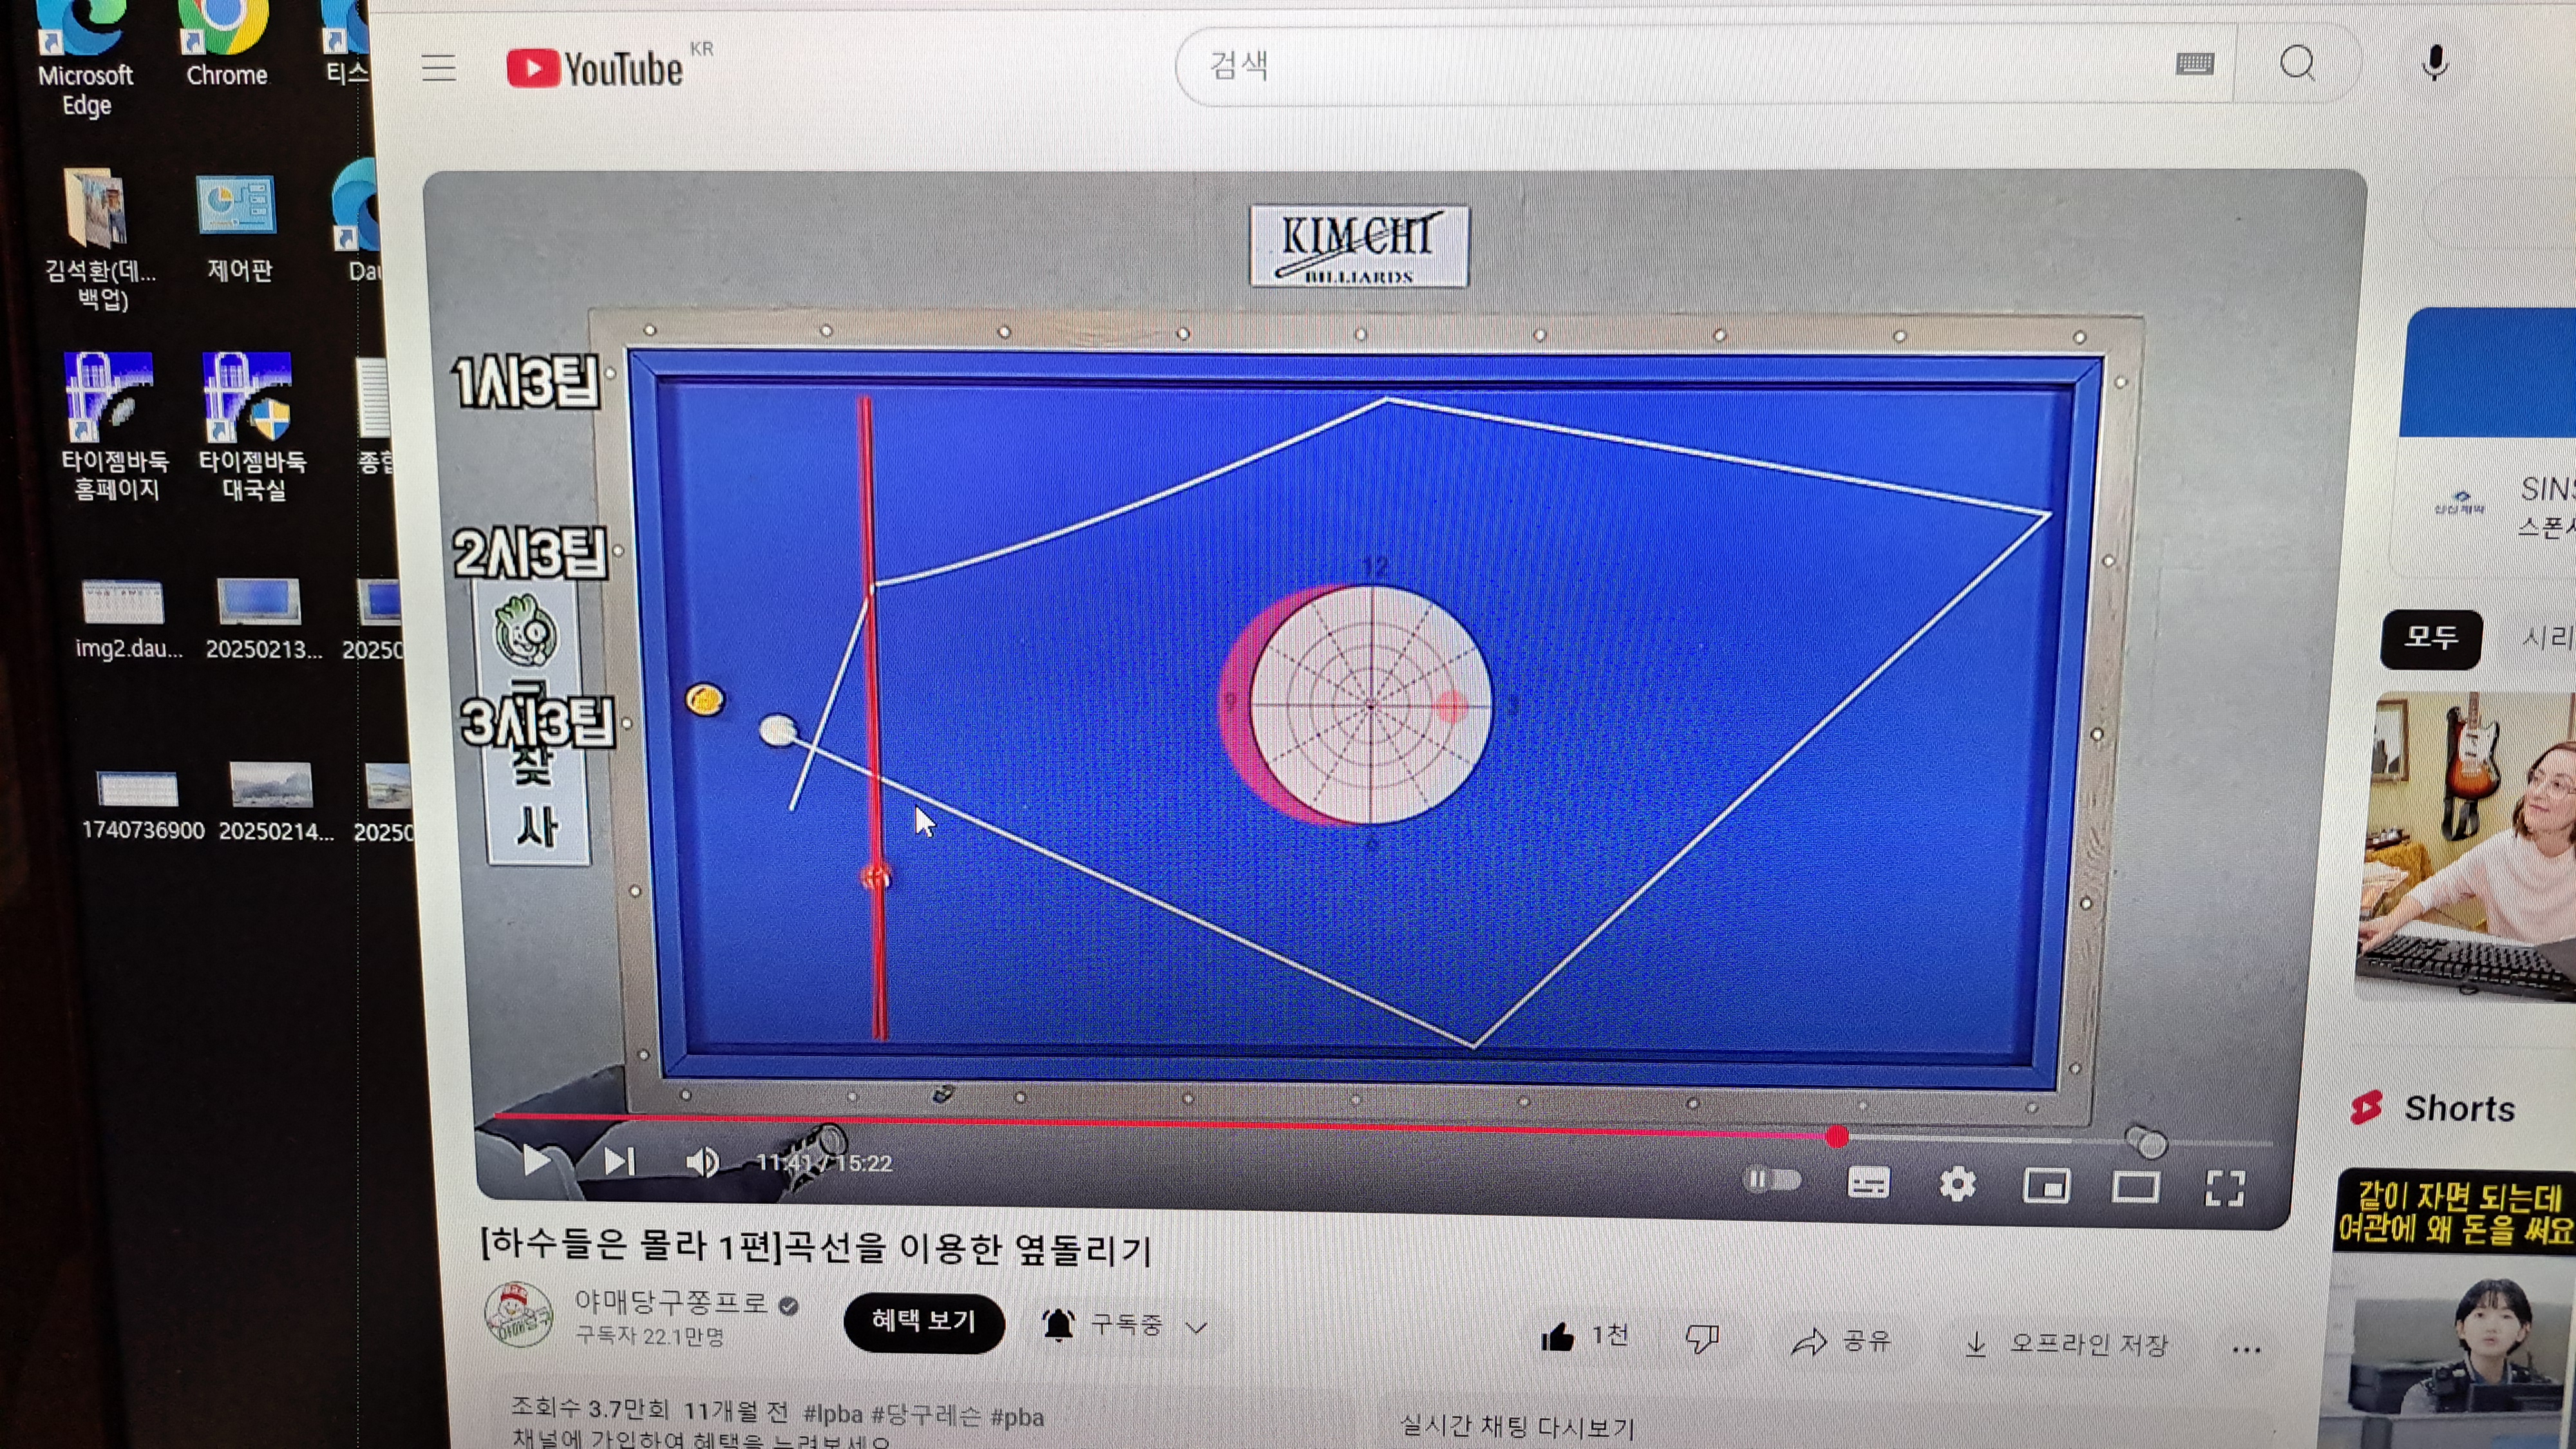Screen dimensions: 2576x1449
Task: Select the 김석환 backup folder icon
Action: pyautogui.click(x=98, y=240)
